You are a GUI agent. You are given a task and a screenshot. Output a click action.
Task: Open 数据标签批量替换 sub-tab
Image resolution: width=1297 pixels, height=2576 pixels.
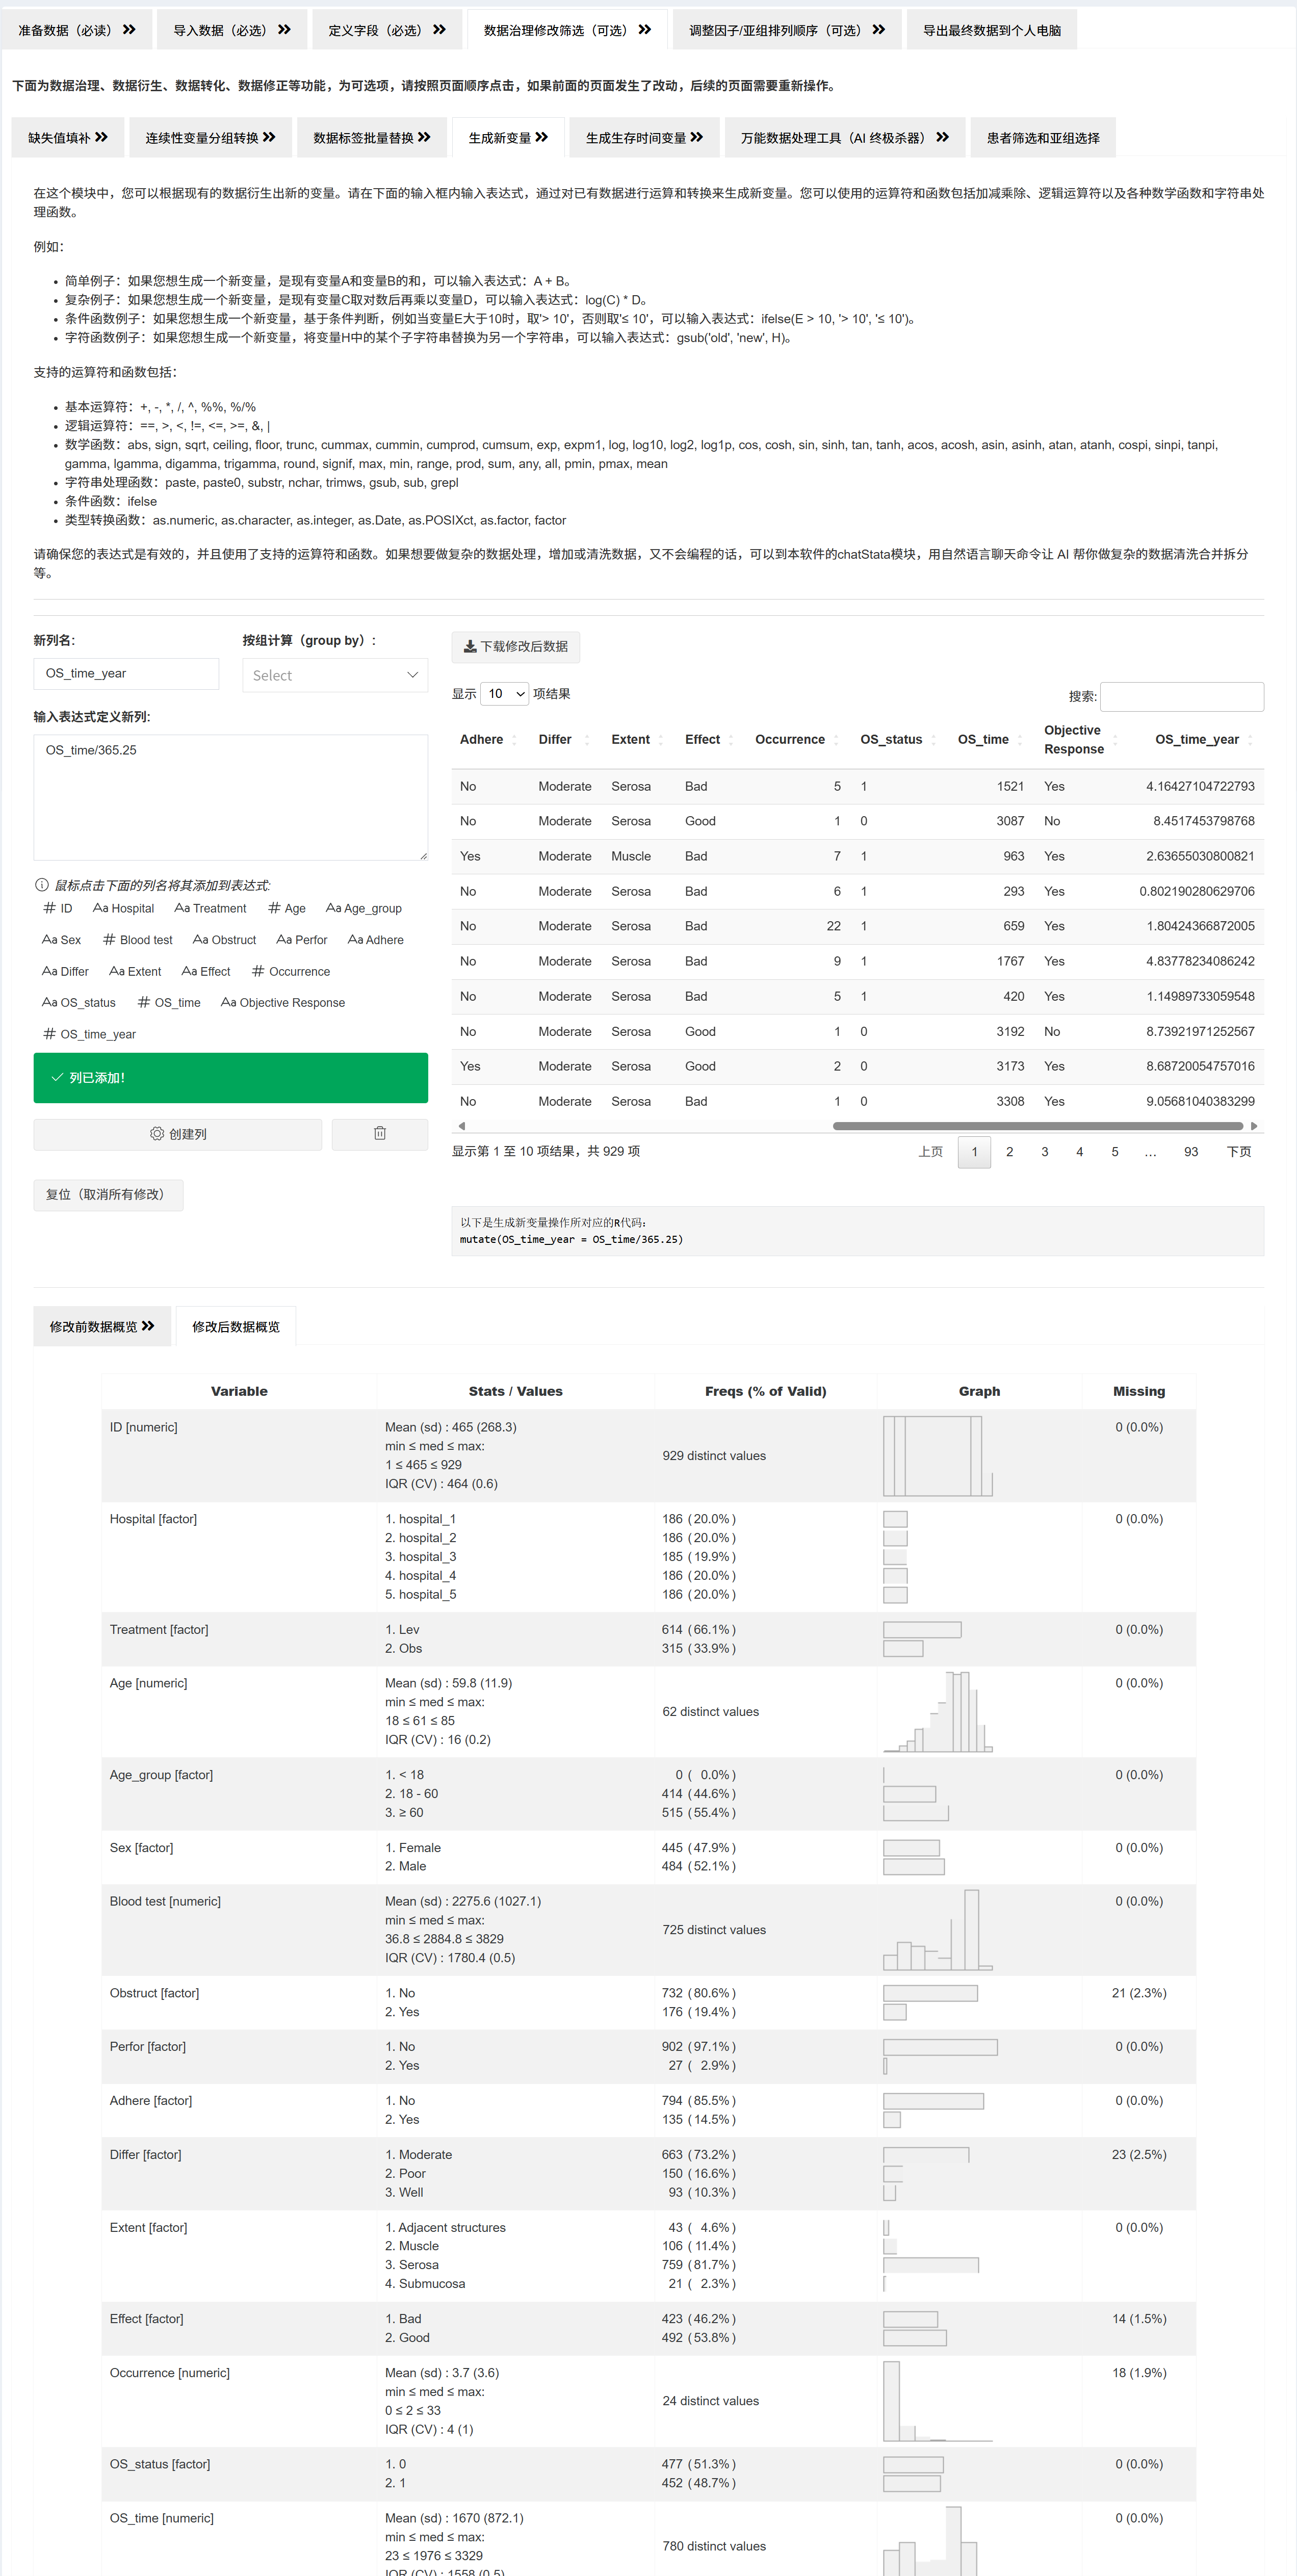coord(372,138)
